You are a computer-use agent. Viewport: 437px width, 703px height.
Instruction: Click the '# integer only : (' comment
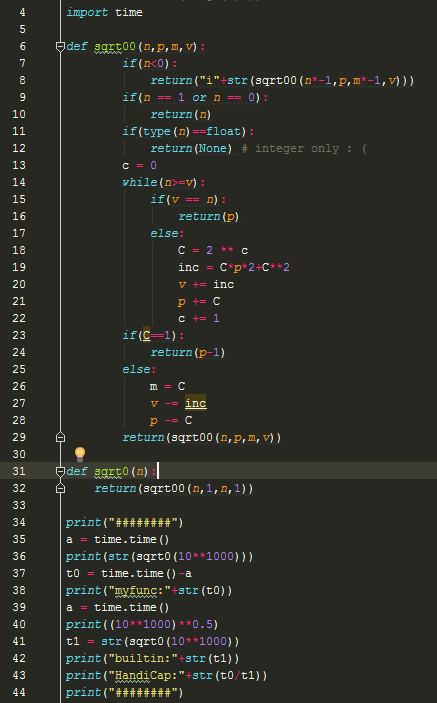[304, 148]
